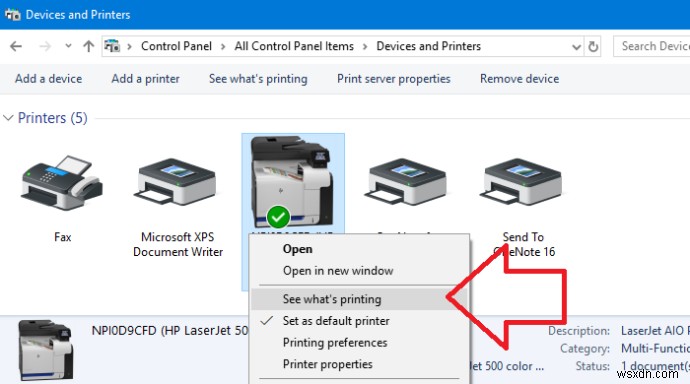Toggle Set as default printer option
This screenshot has height=384, width=690.
360,321
